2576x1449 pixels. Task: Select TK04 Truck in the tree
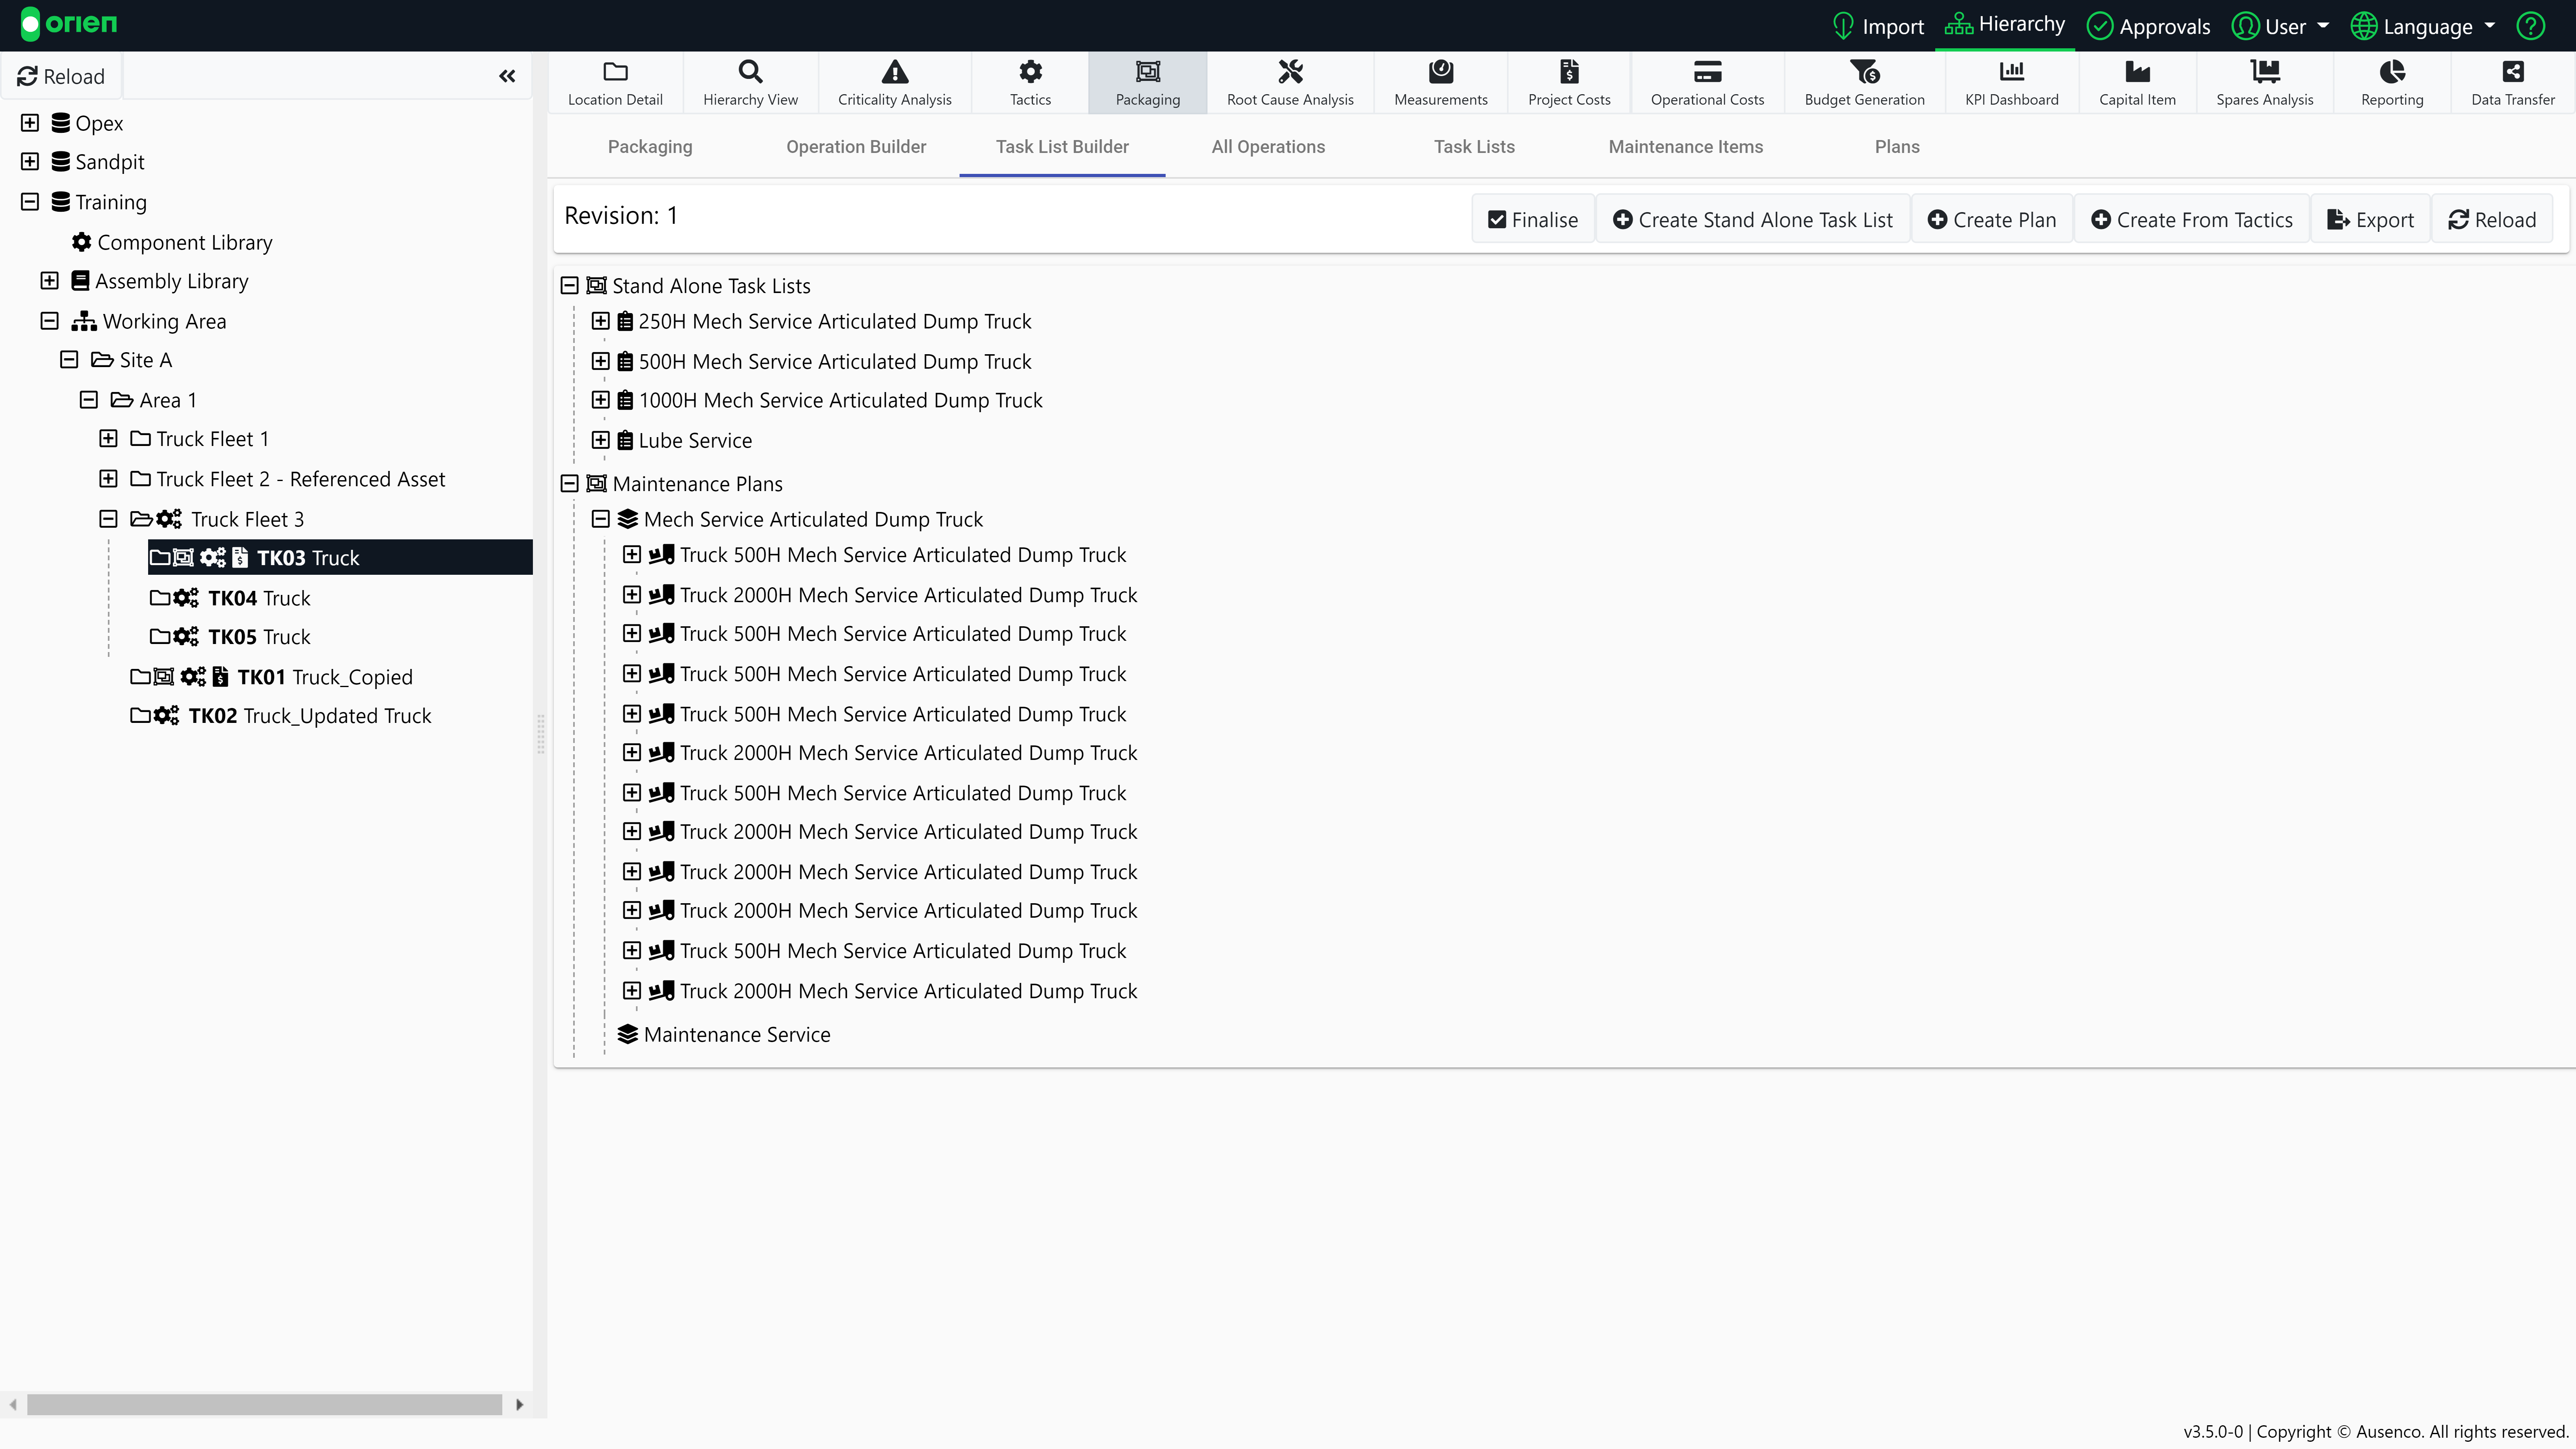[259, 598]
